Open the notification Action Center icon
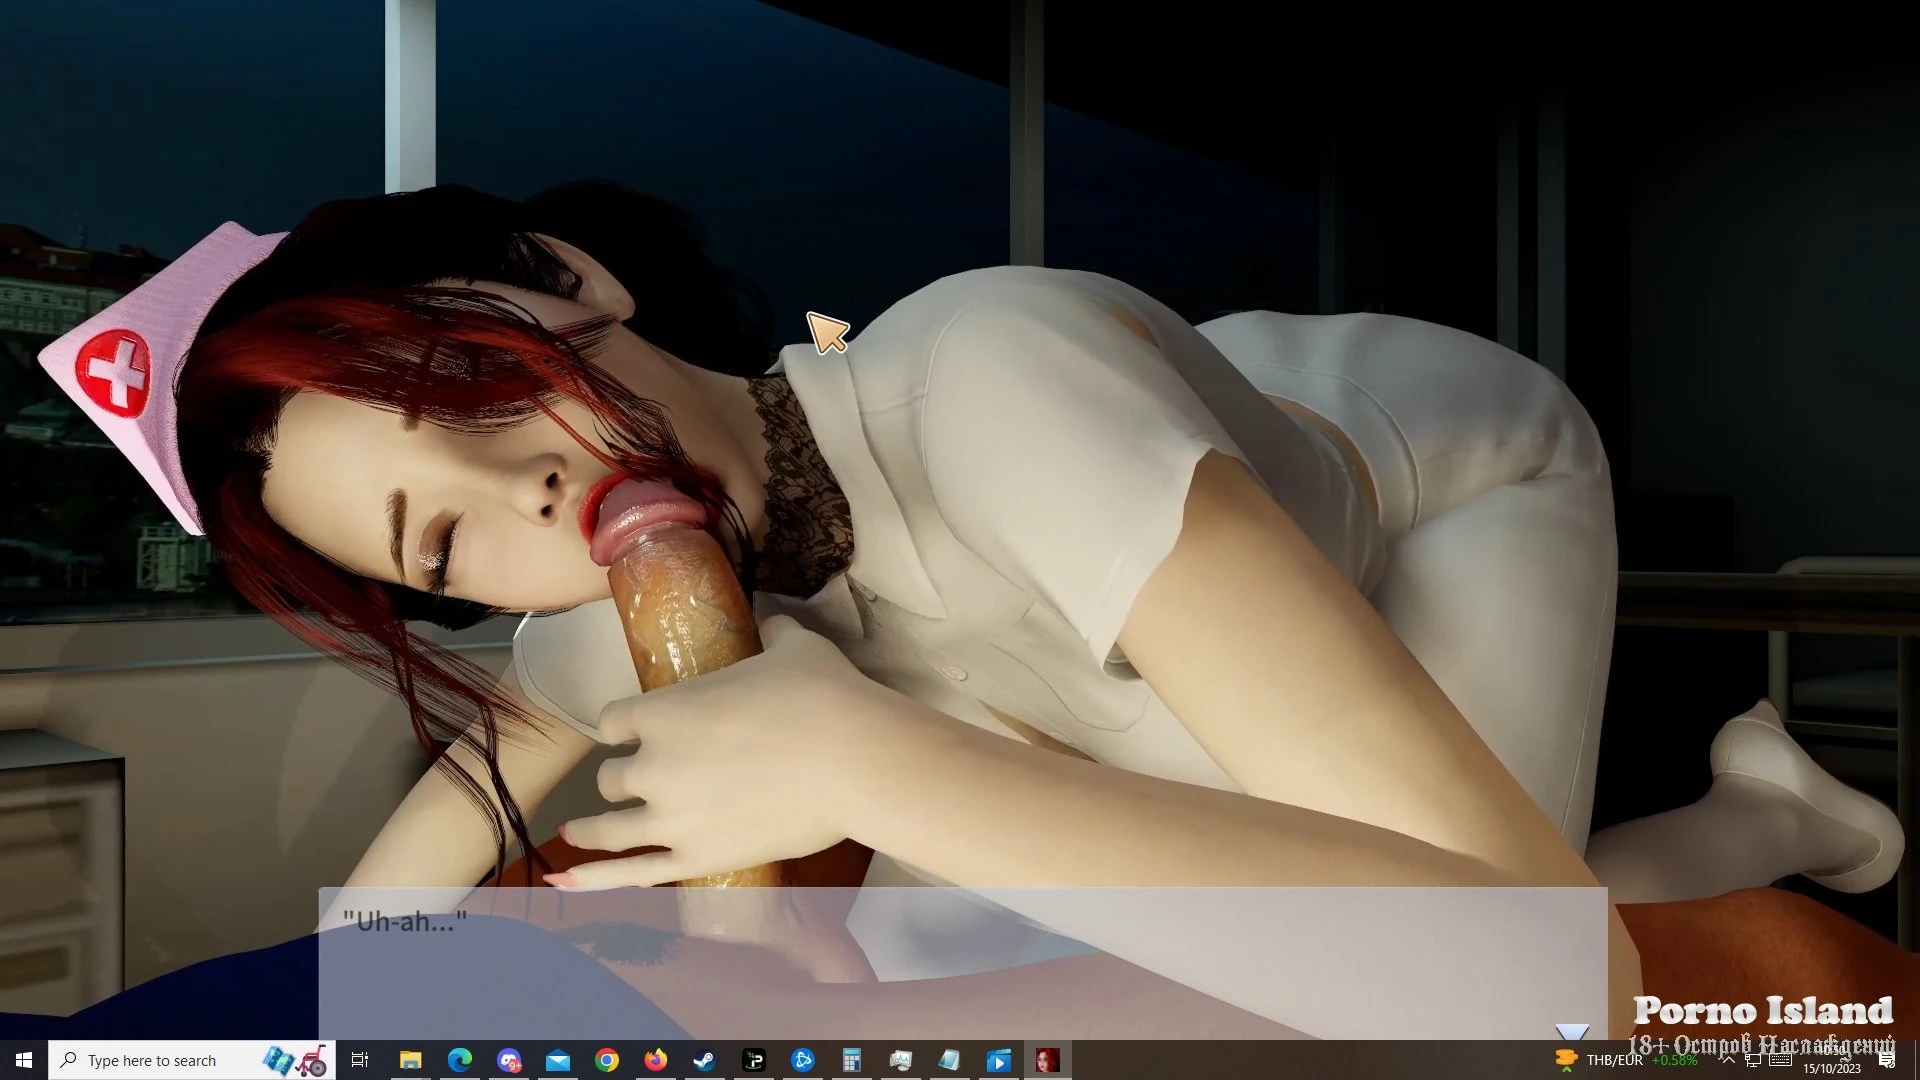The image size is (1920, 1080). click(1887, 1060)
